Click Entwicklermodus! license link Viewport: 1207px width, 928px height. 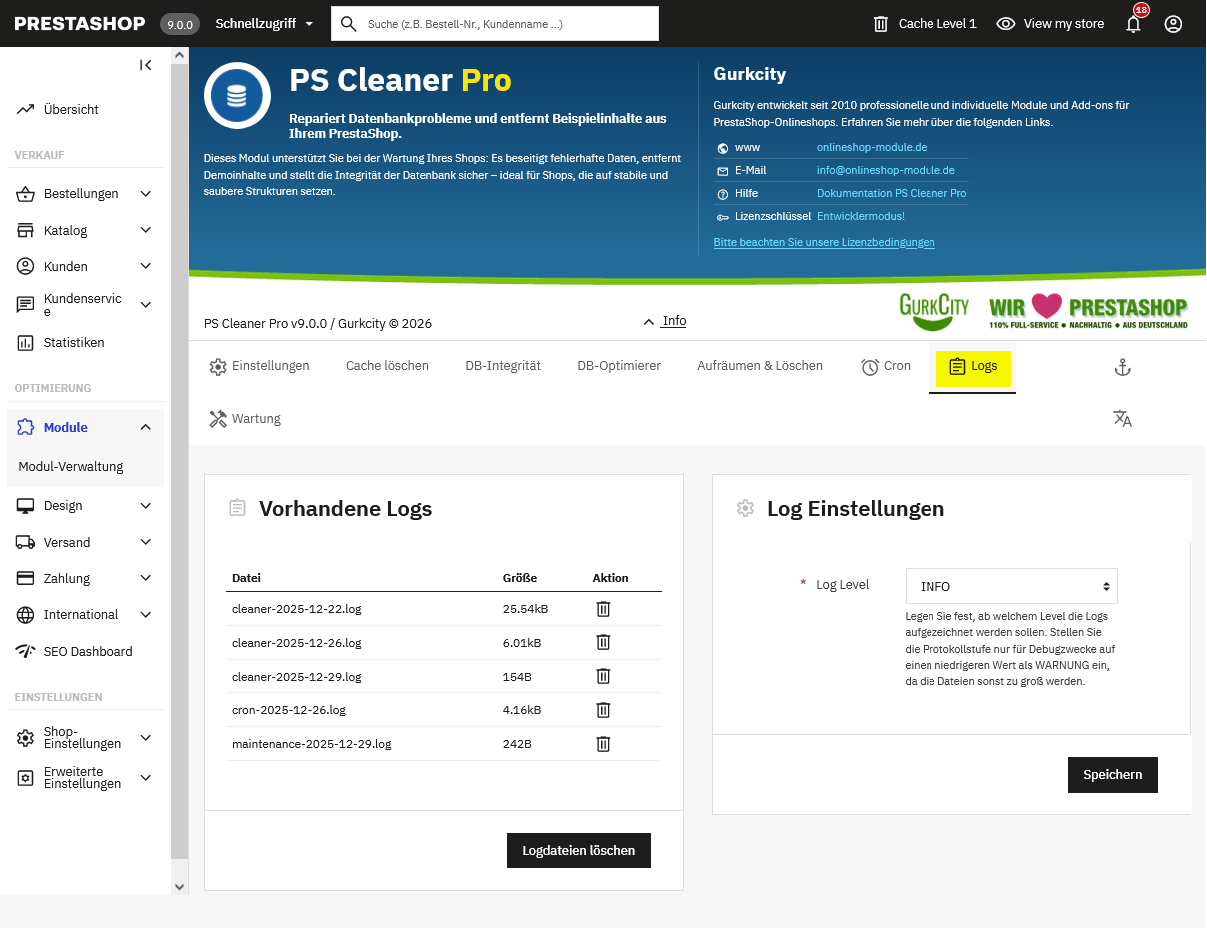(861, 217)
